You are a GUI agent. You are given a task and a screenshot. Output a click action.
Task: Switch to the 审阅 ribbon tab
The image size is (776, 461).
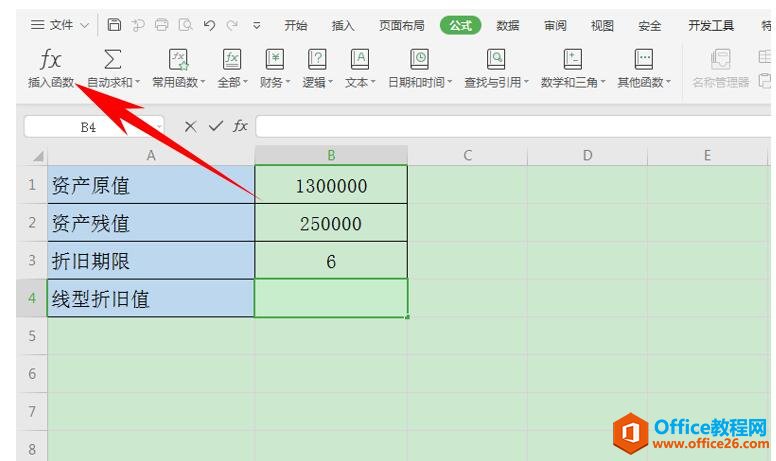tap(555, 25)
